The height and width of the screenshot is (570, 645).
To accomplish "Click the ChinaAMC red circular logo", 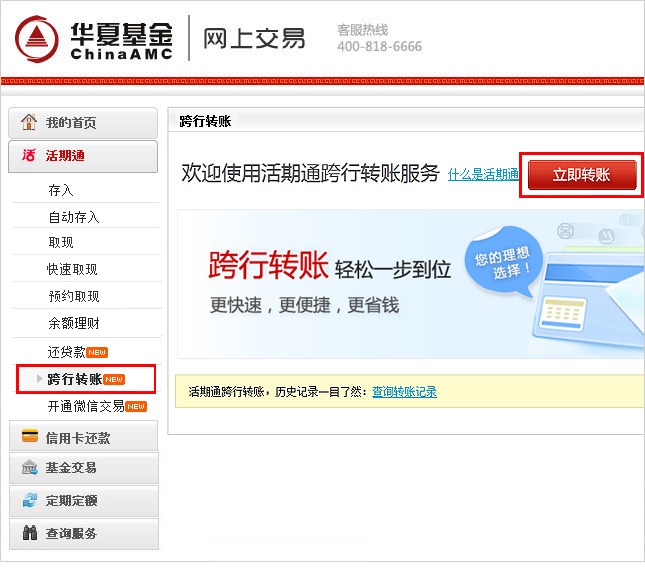I will coord(37,39).
